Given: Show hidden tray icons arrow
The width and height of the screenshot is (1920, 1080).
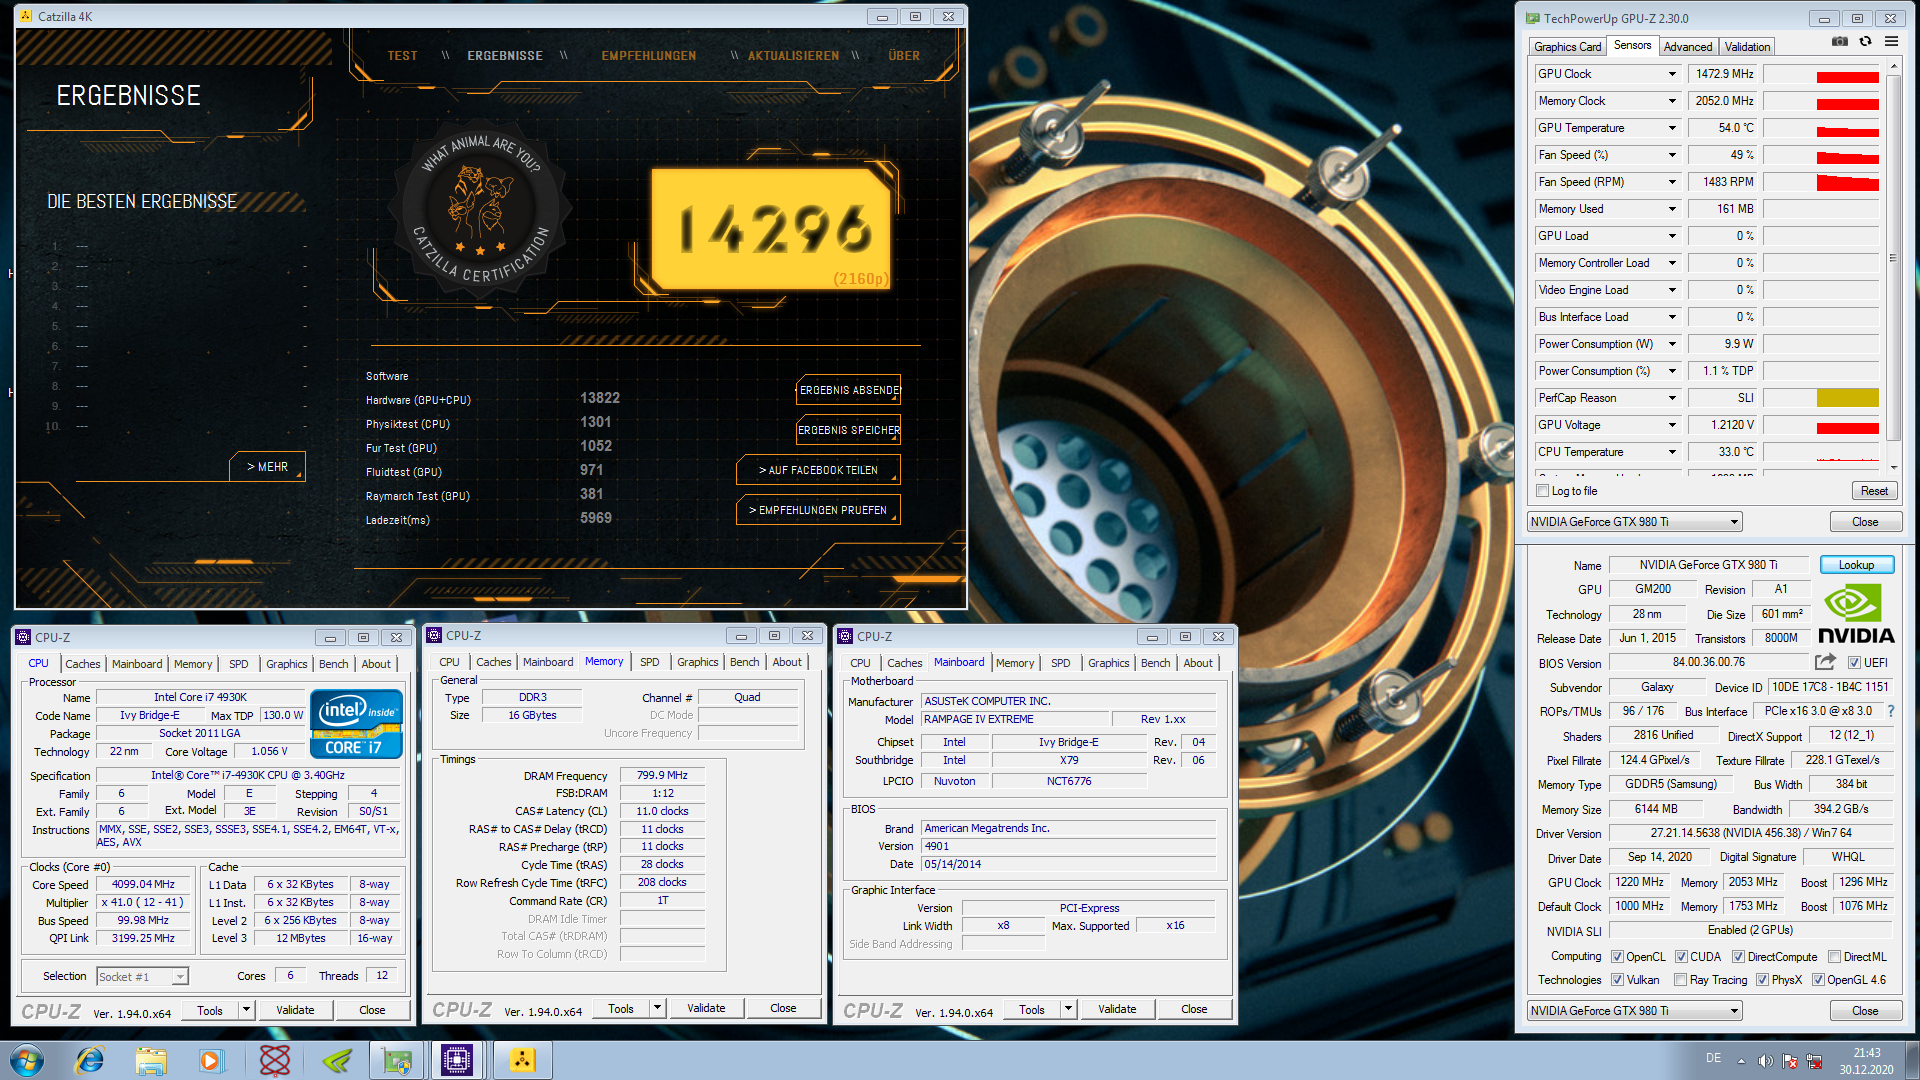Looking at the screenshot, I should click(x=1741, y=1060).
